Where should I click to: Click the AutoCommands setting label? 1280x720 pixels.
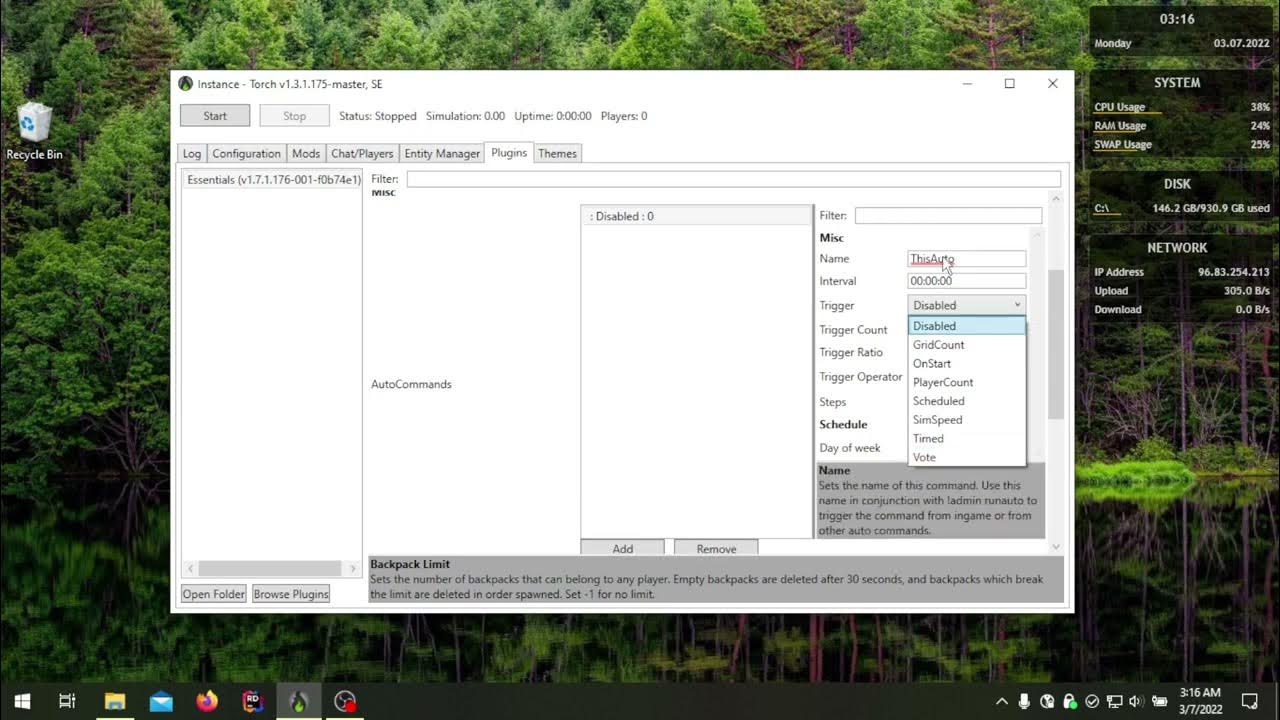click(411, 384)
